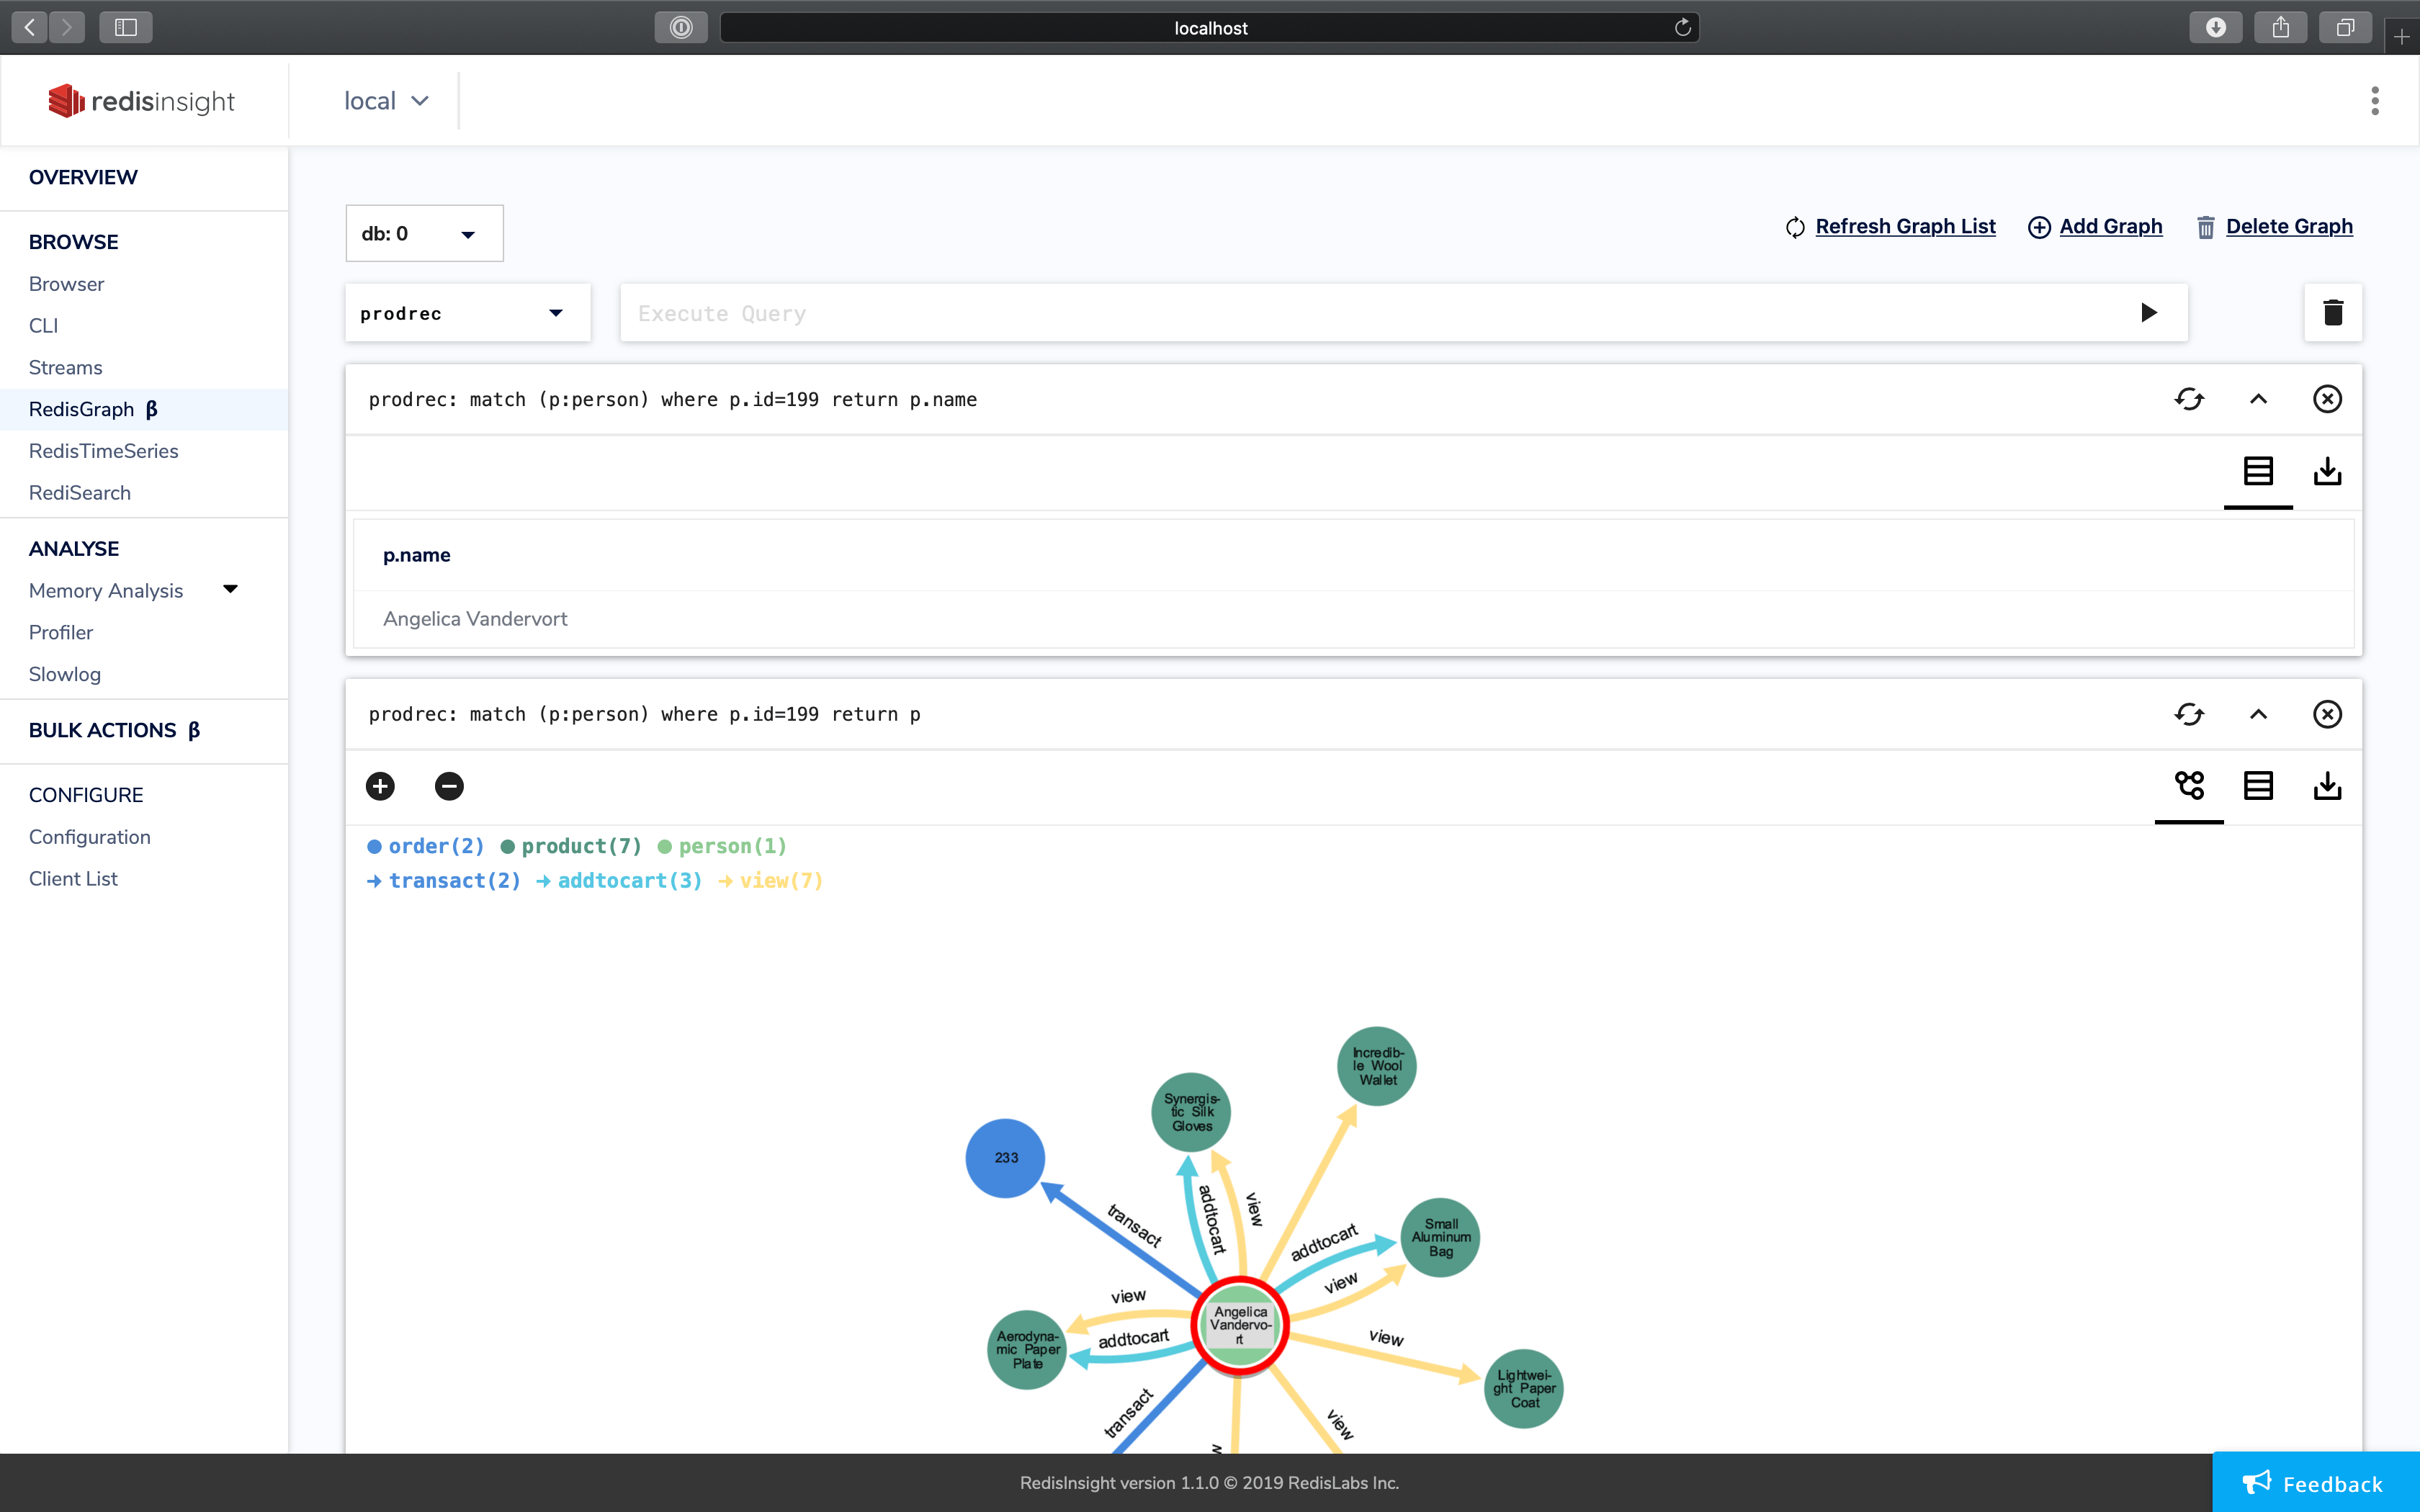Click Add Graph link
The width and height of the screenshot is (2420, 1512).
pos(2110,227)
